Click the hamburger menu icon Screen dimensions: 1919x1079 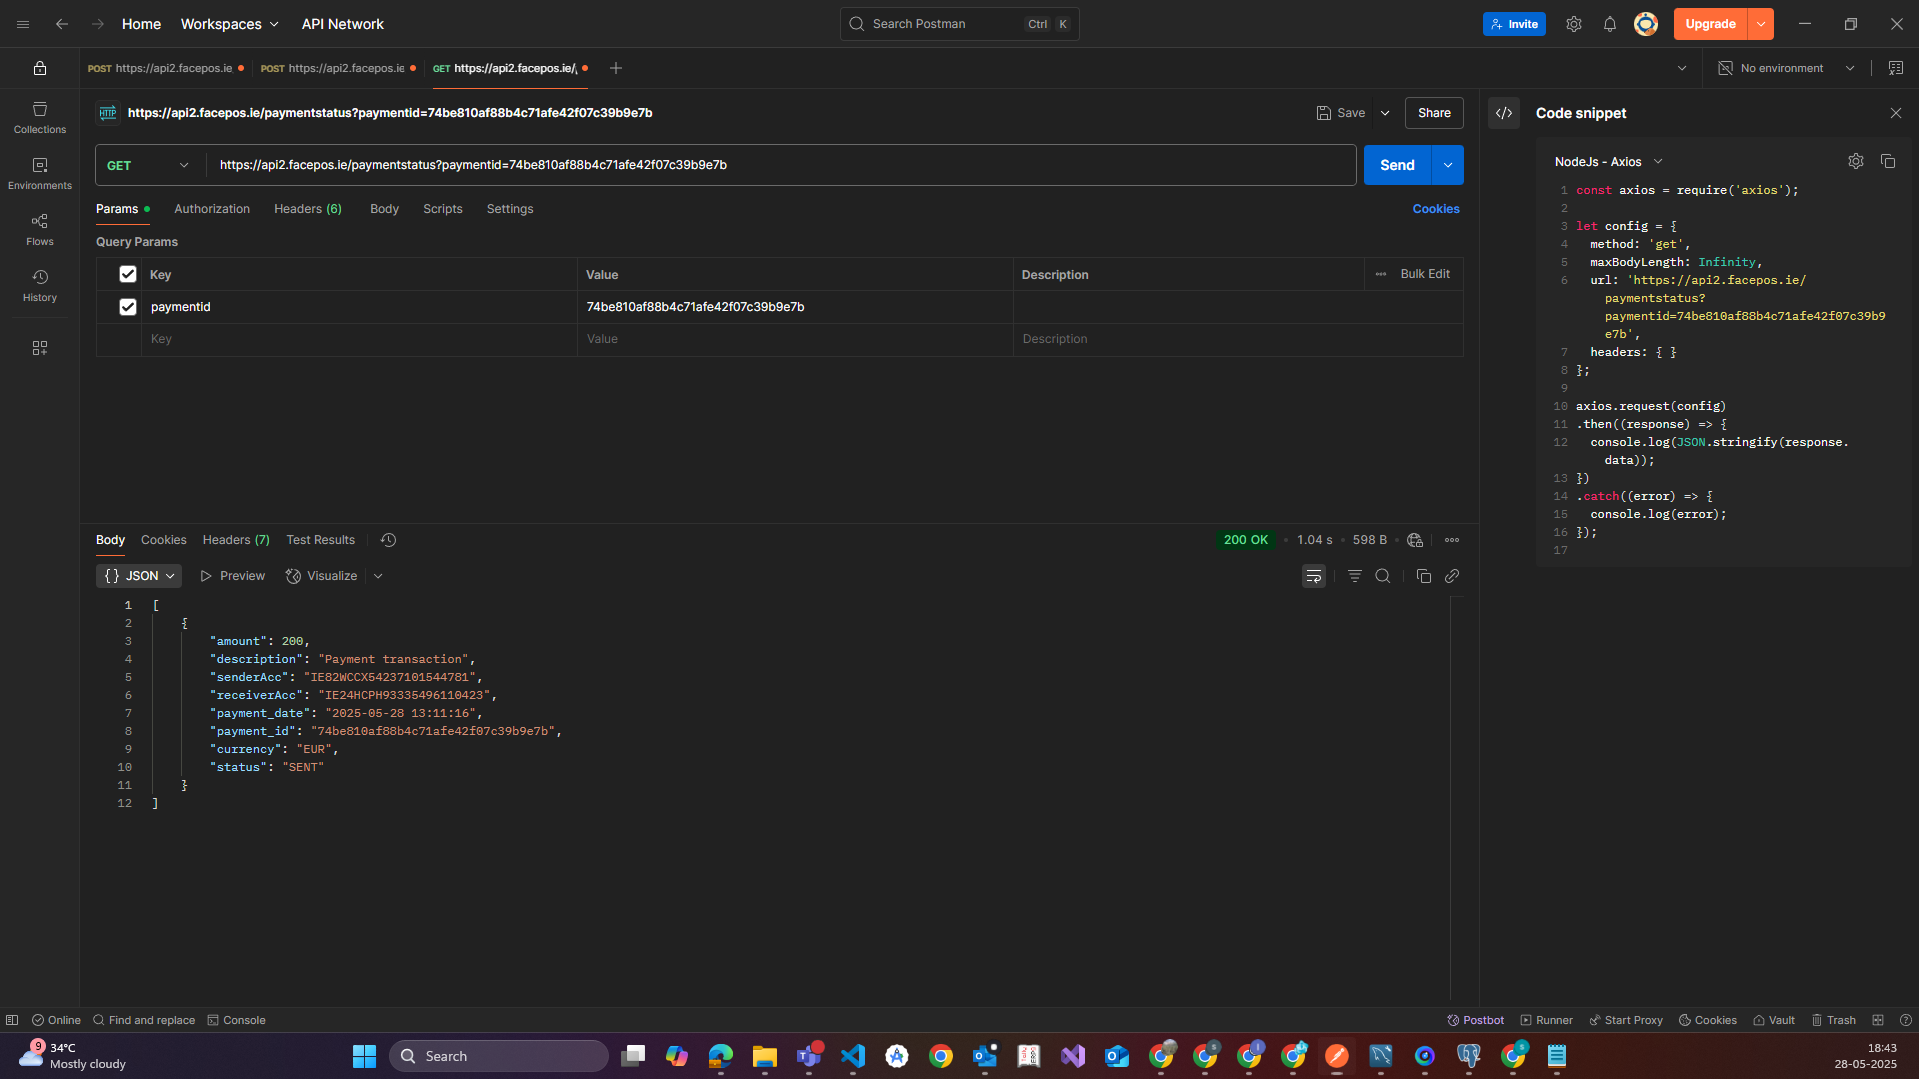[x=23, y=24]
